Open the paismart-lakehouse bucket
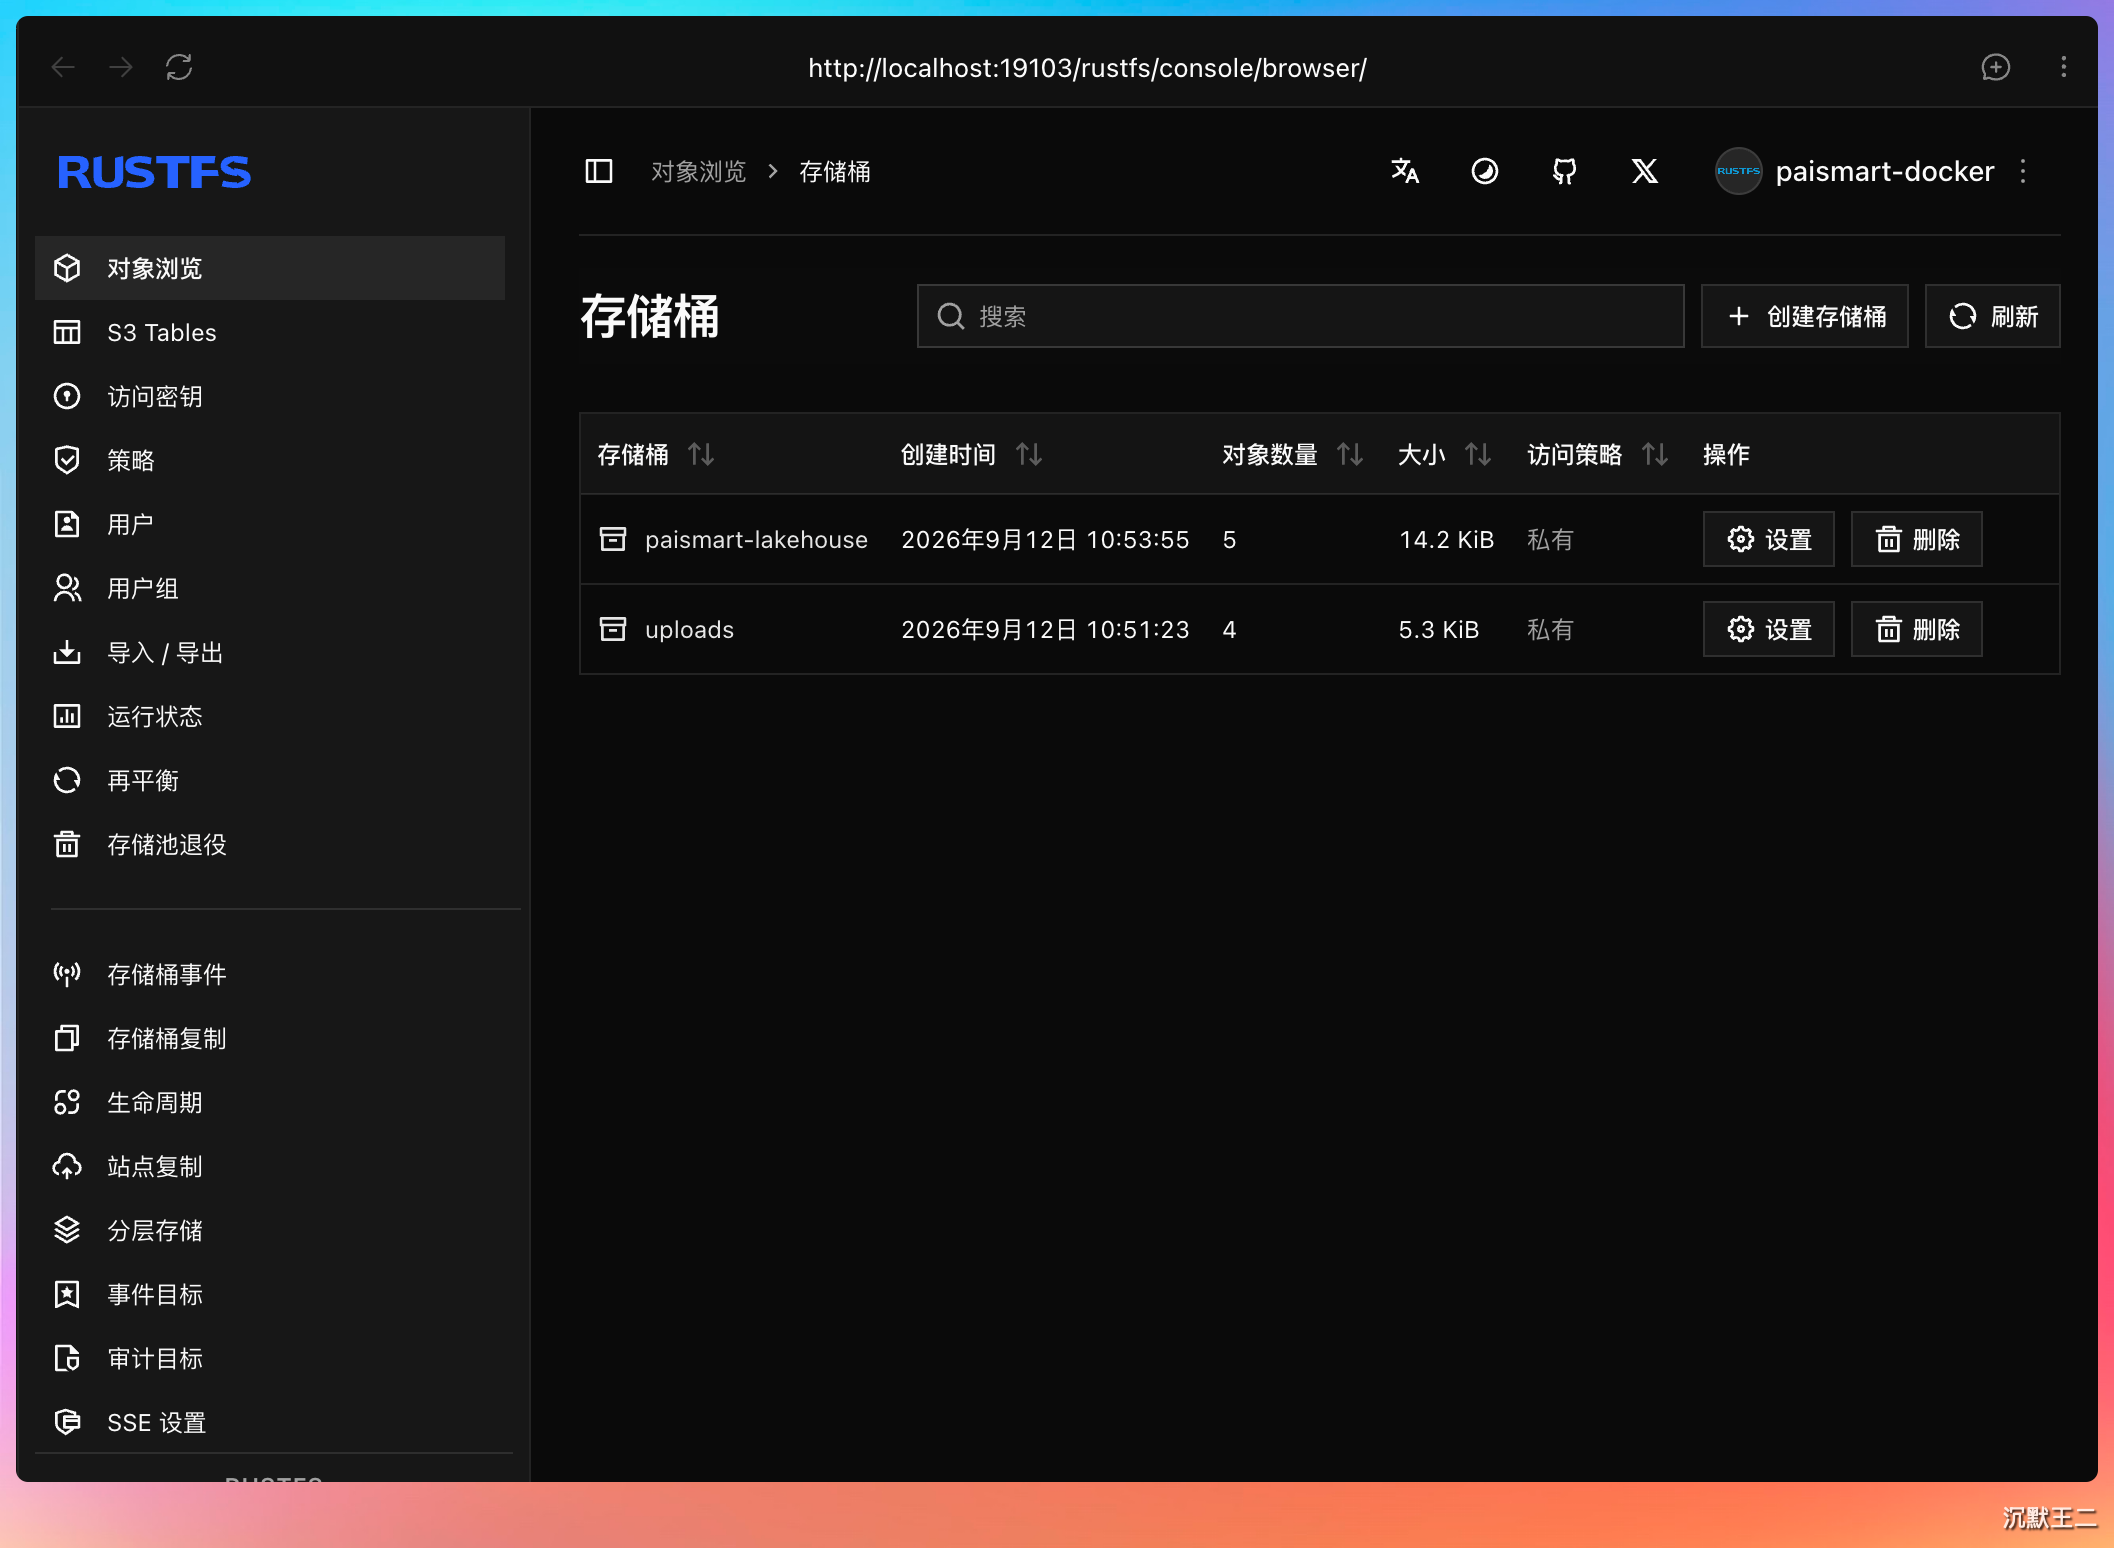The width and height of the screenshot is (2114, 1548). pyautogui.click(x=756, y=540)
